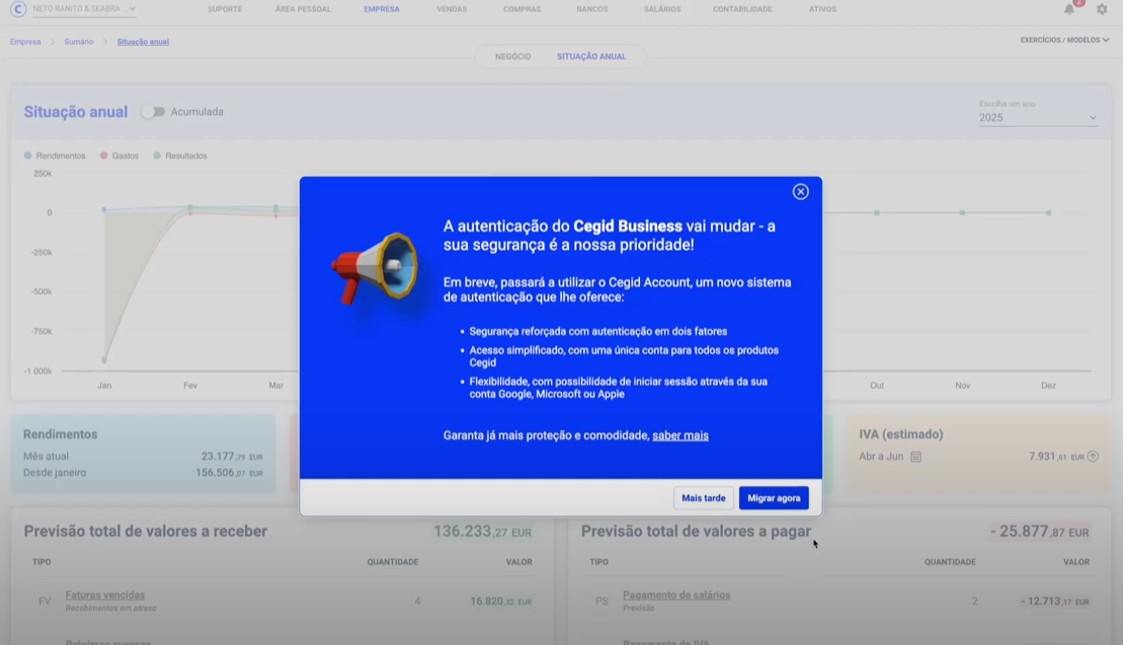This screenshot has height=645, width=1123.
Task: Click the megaphone illustration in the popup
Action: (x=374, y=266)
